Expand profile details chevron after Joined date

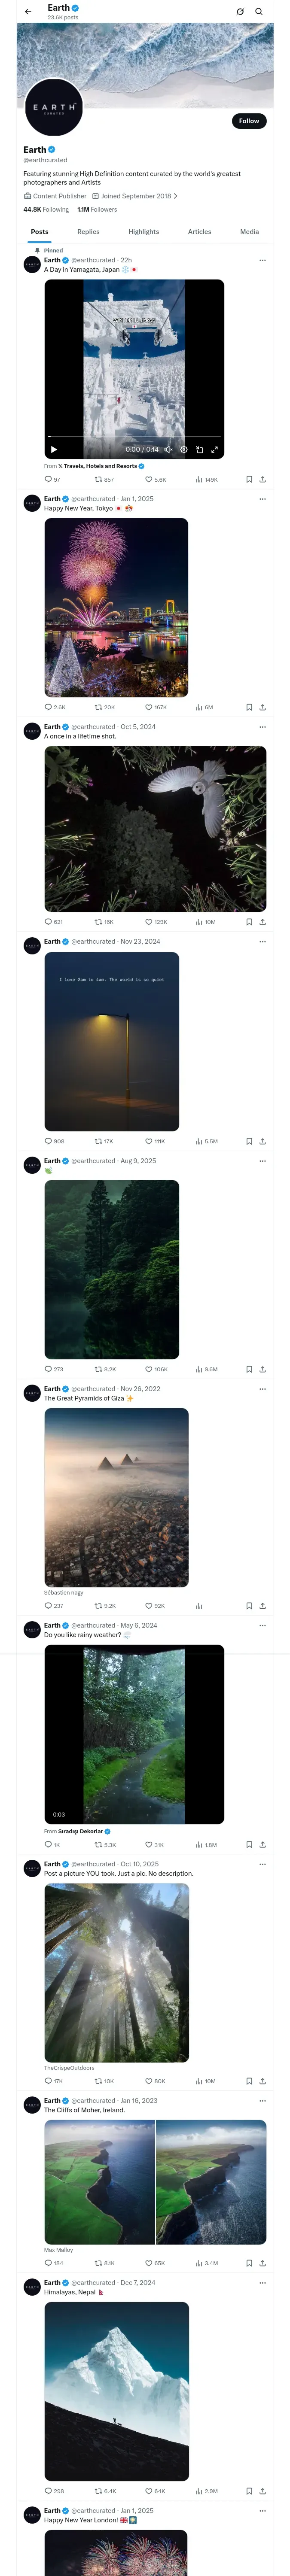(176, 196)
